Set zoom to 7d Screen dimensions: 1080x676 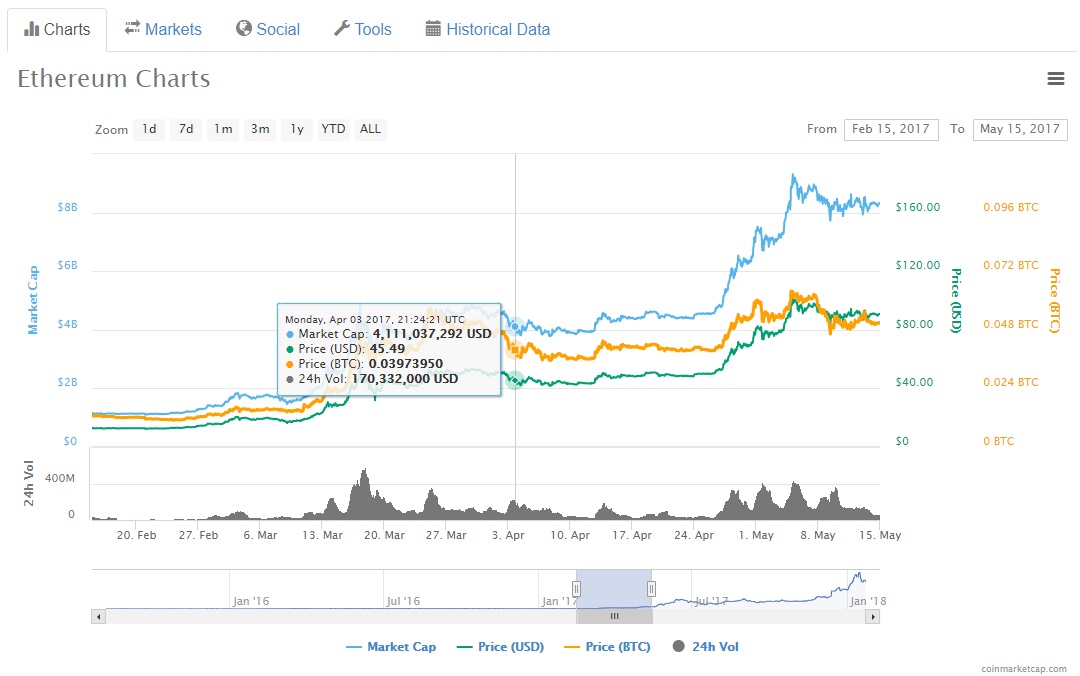click(x=186, y=129)
